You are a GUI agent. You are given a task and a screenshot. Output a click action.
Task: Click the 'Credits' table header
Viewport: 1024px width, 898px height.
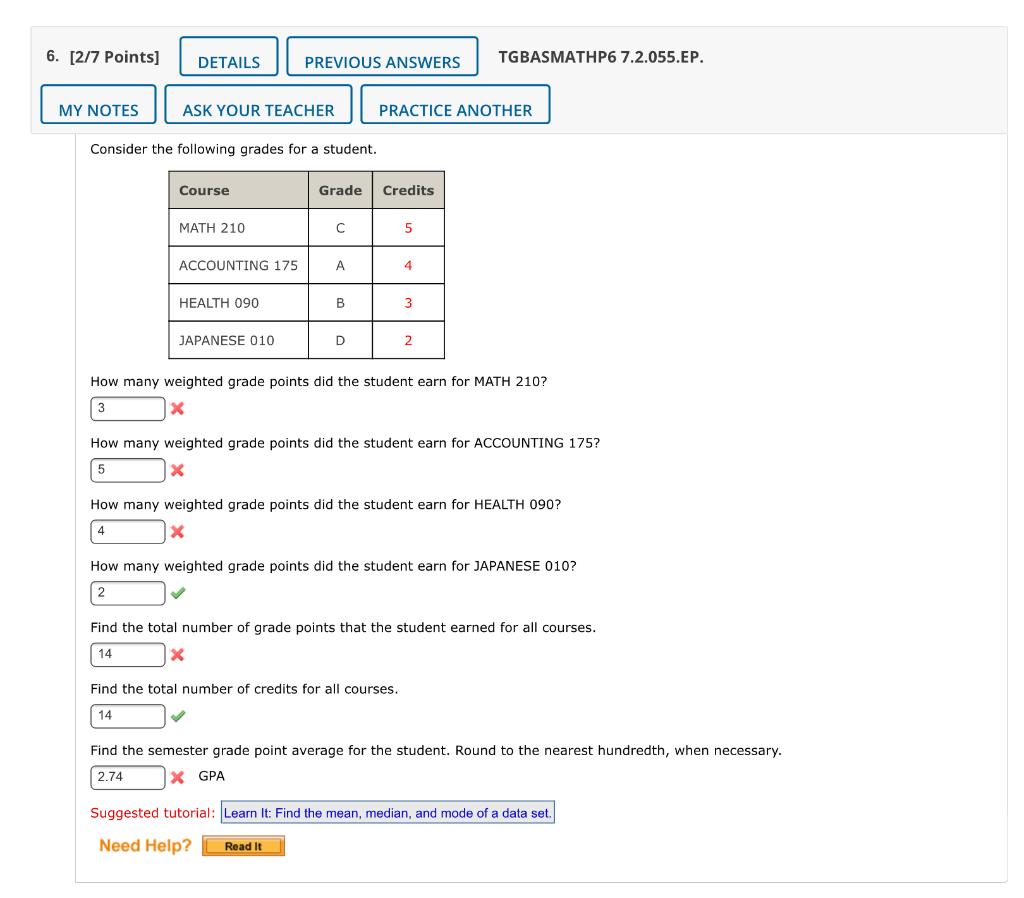(x=408, y=190)
